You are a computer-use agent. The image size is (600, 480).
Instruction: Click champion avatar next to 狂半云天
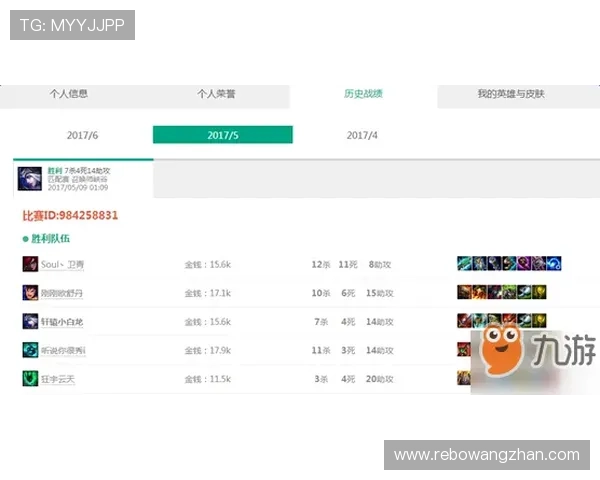point(30,379)
